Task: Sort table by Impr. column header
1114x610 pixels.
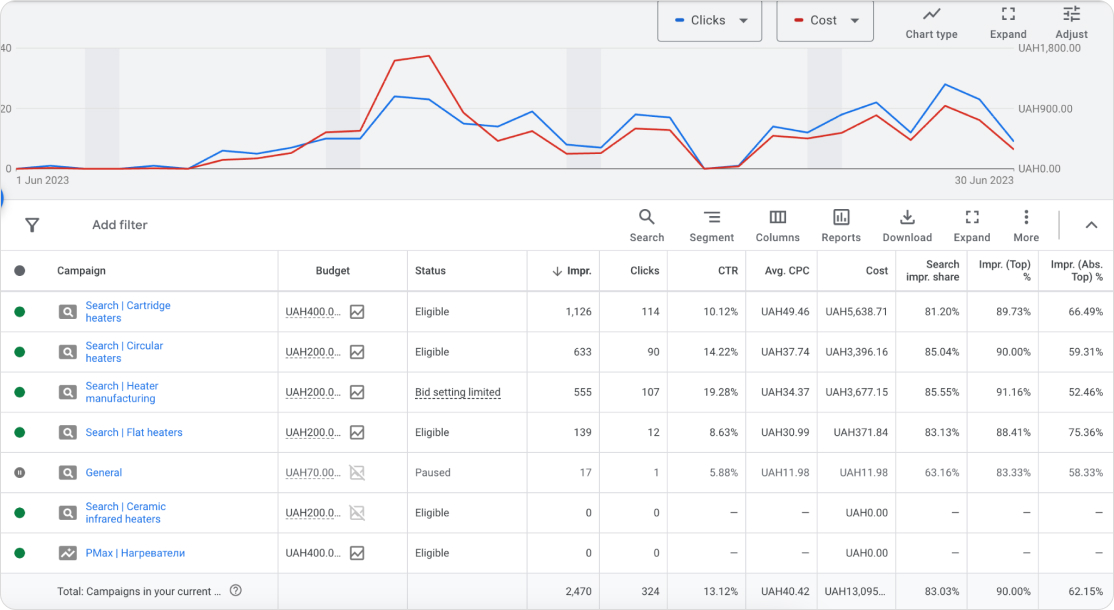Action: (571, 271)
